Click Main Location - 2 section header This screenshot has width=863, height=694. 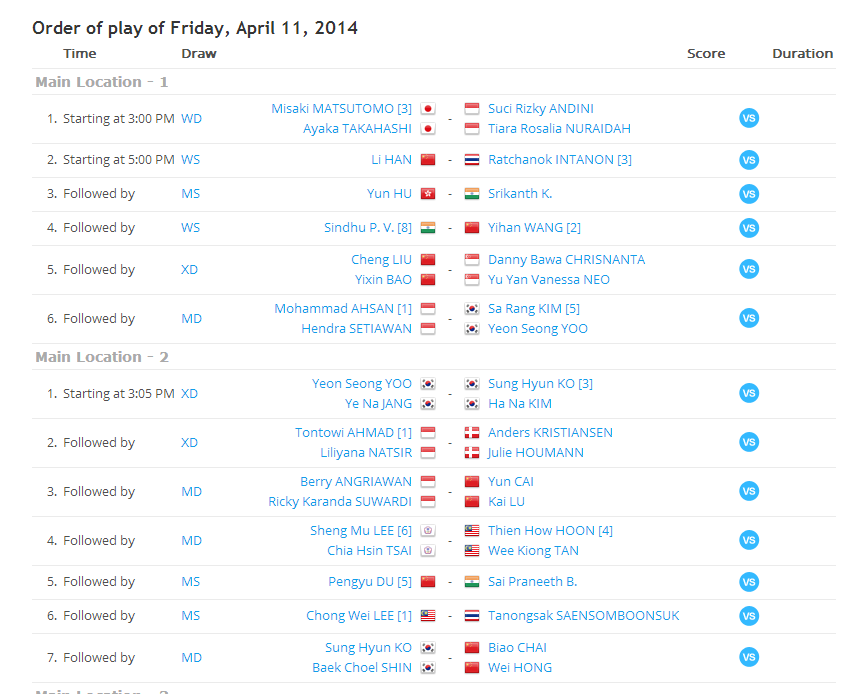(x=102, y=357)
